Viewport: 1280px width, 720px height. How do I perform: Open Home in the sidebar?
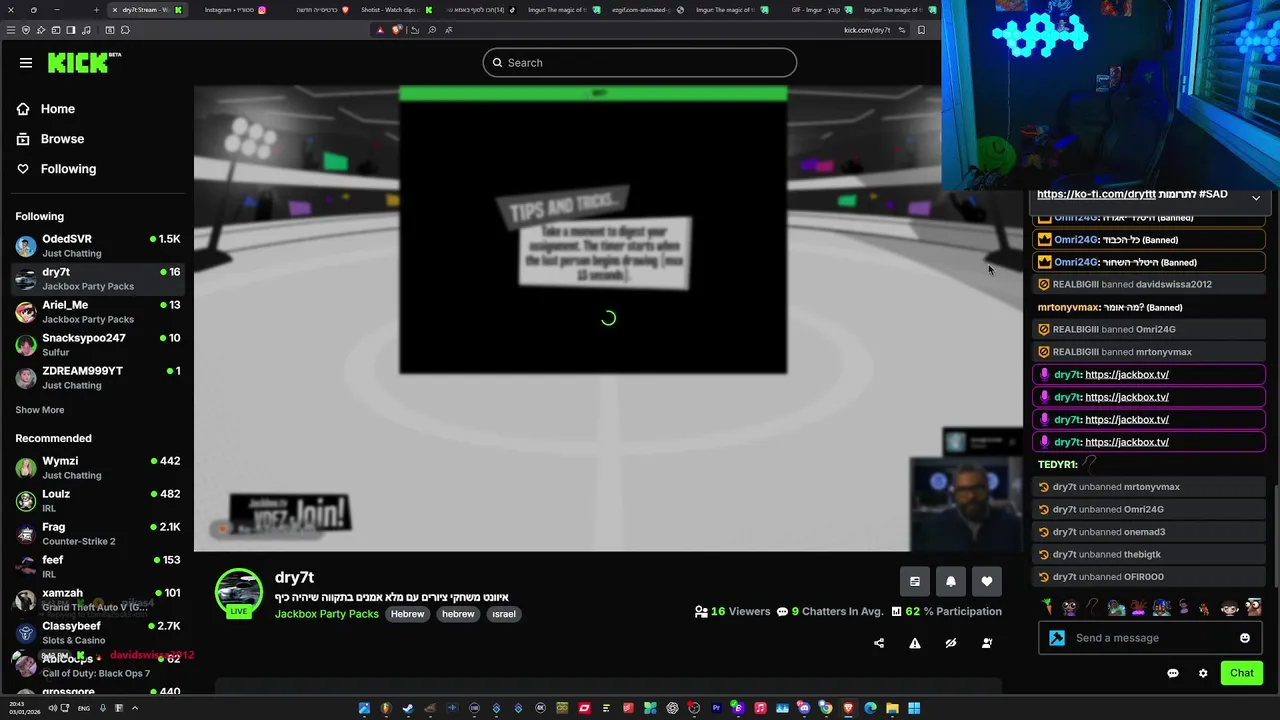58,109
